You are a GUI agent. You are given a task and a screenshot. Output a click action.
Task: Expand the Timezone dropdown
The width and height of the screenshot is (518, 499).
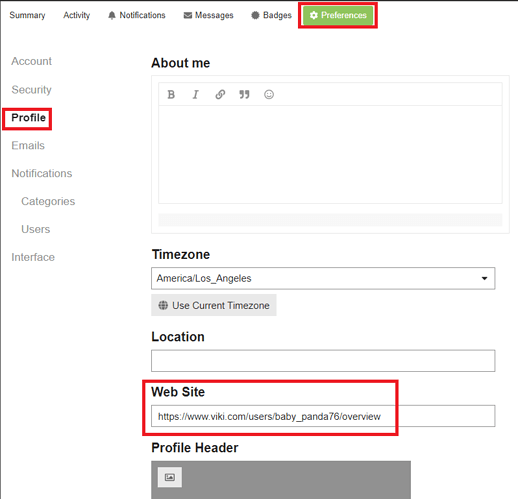(x=323, y=278)
